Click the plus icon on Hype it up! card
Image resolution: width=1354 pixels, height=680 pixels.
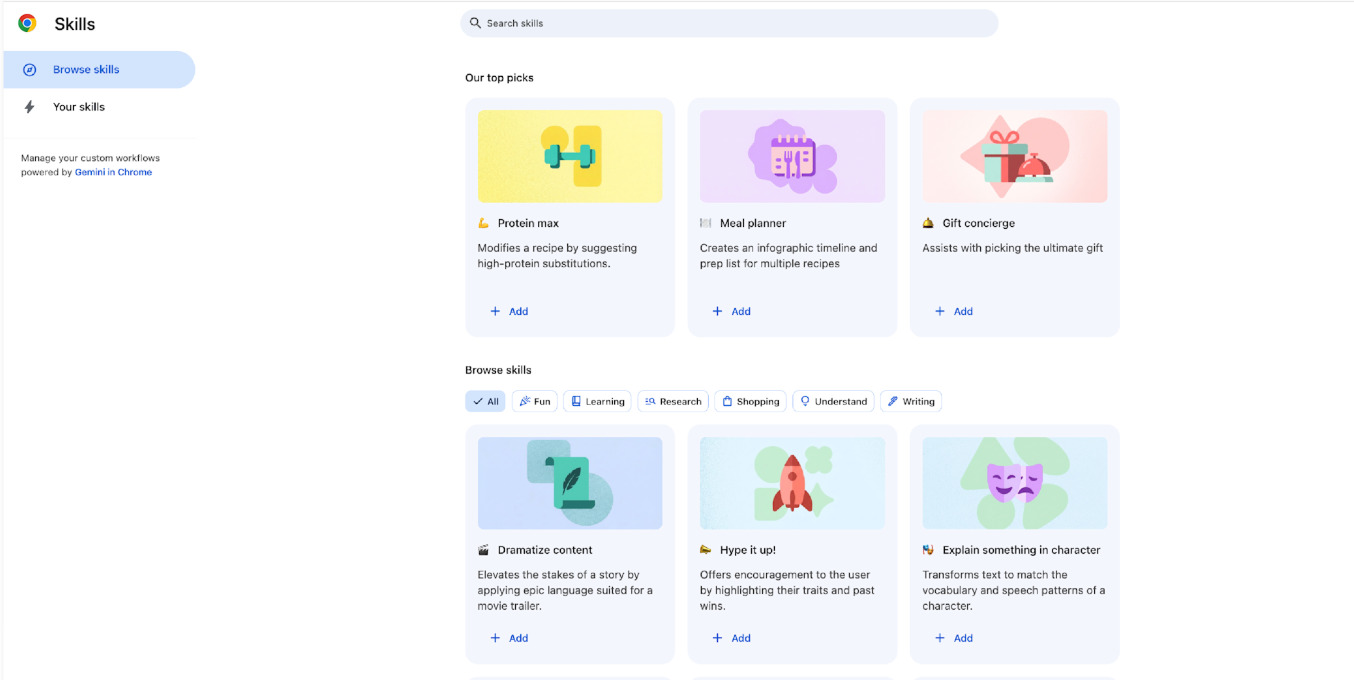pyautogui.click(x=717, y=638)
